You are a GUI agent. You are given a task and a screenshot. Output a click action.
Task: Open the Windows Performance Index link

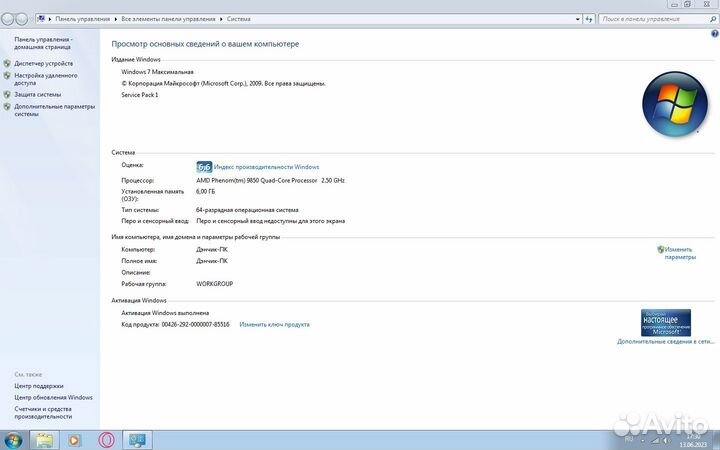[266, 167]
